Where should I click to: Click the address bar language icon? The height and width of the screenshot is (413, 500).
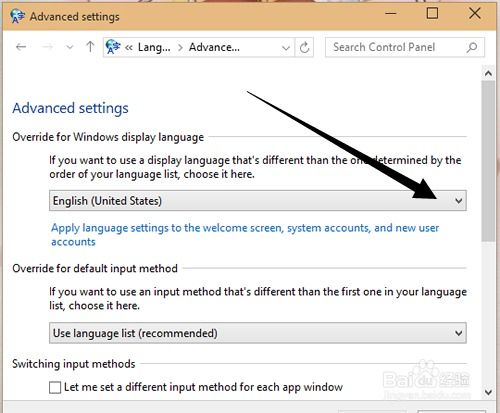tap(113, 47)
